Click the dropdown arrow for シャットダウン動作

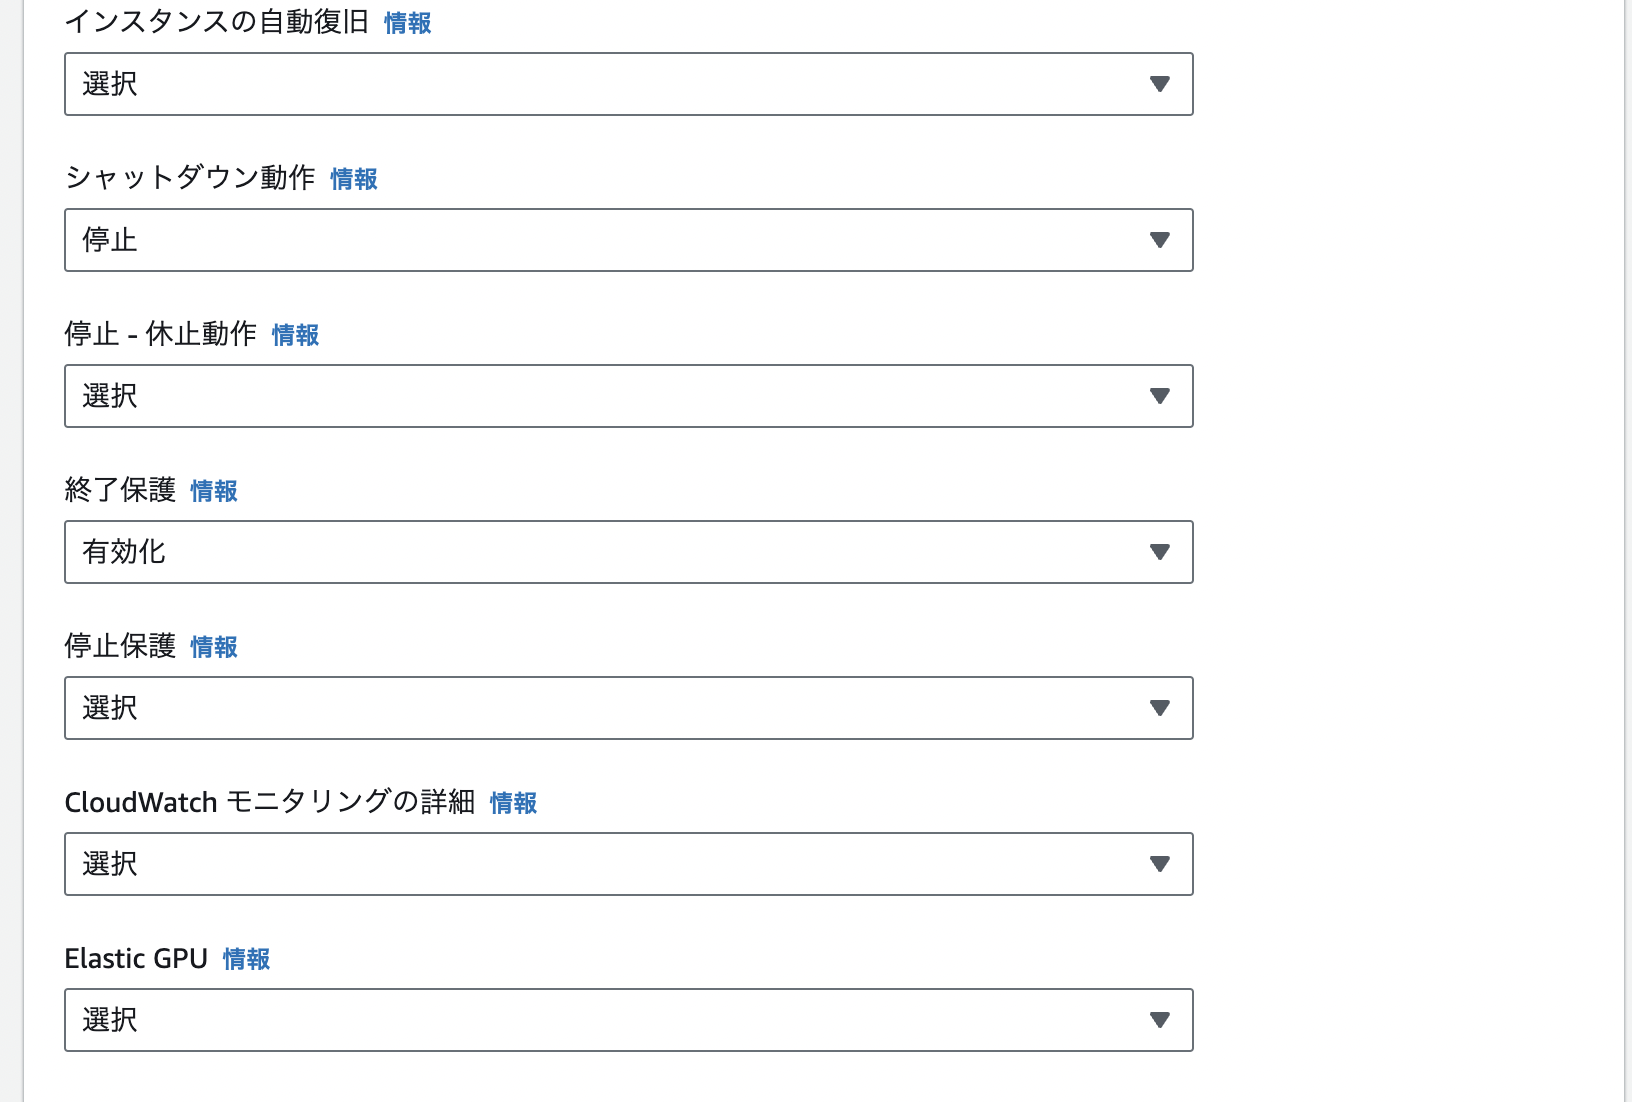(x=1160, y=240)
